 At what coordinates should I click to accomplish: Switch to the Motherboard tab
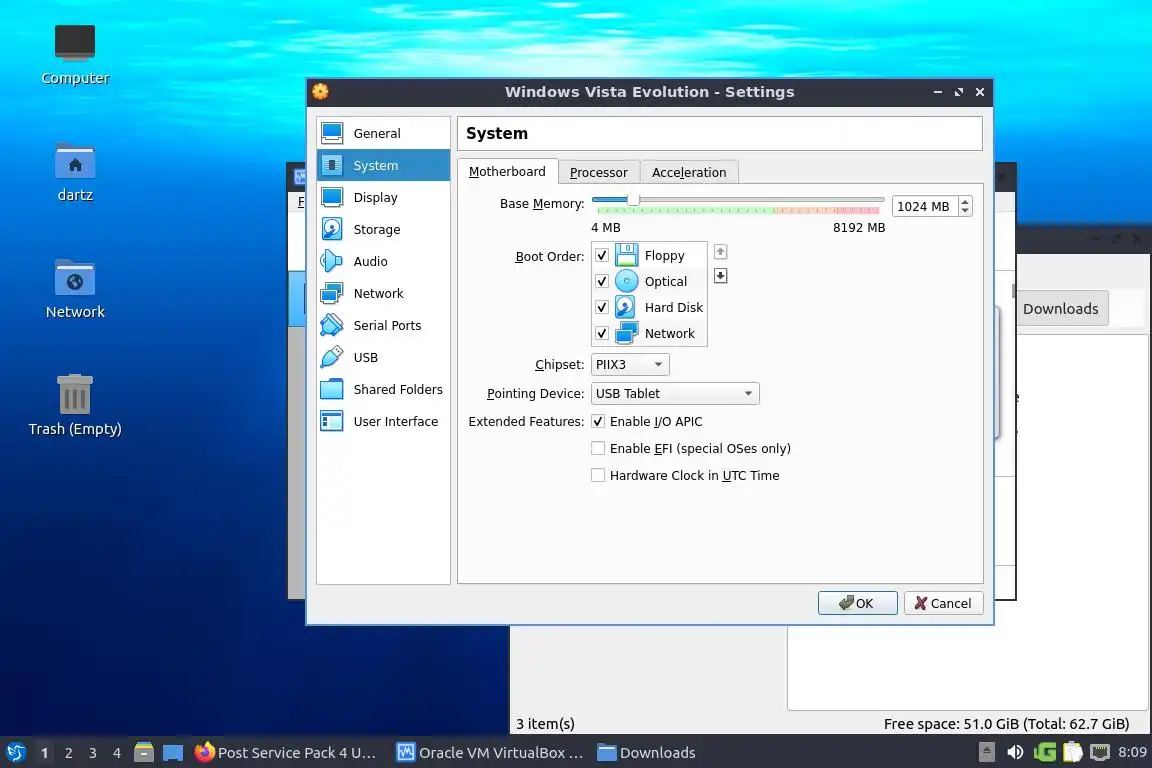click(507, 171)
